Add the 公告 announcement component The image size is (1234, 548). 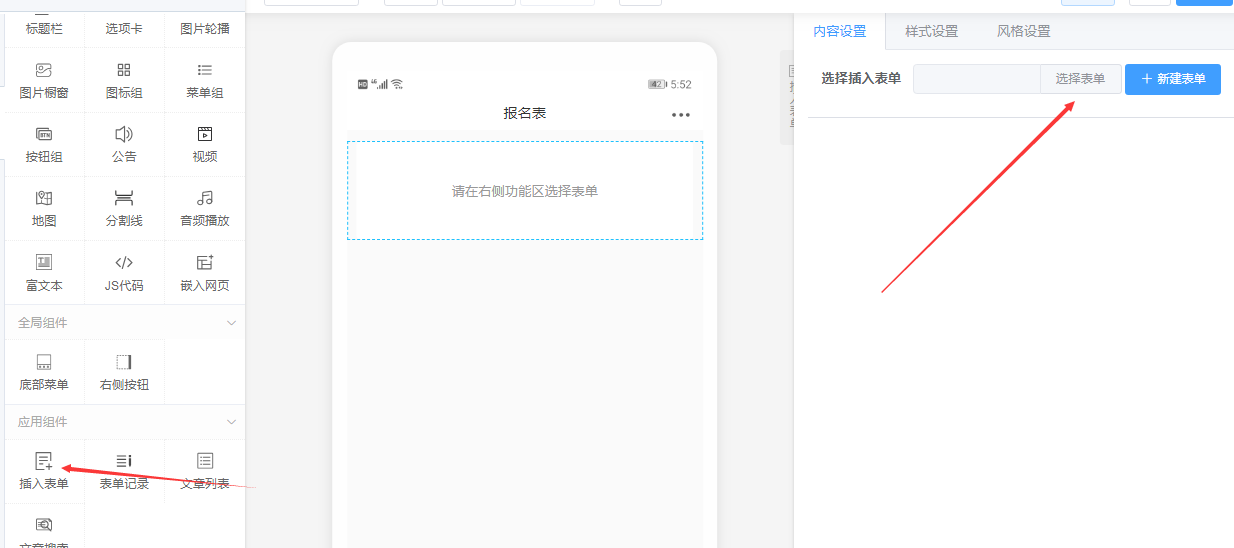pyautogui.click(x=124, y=144)
